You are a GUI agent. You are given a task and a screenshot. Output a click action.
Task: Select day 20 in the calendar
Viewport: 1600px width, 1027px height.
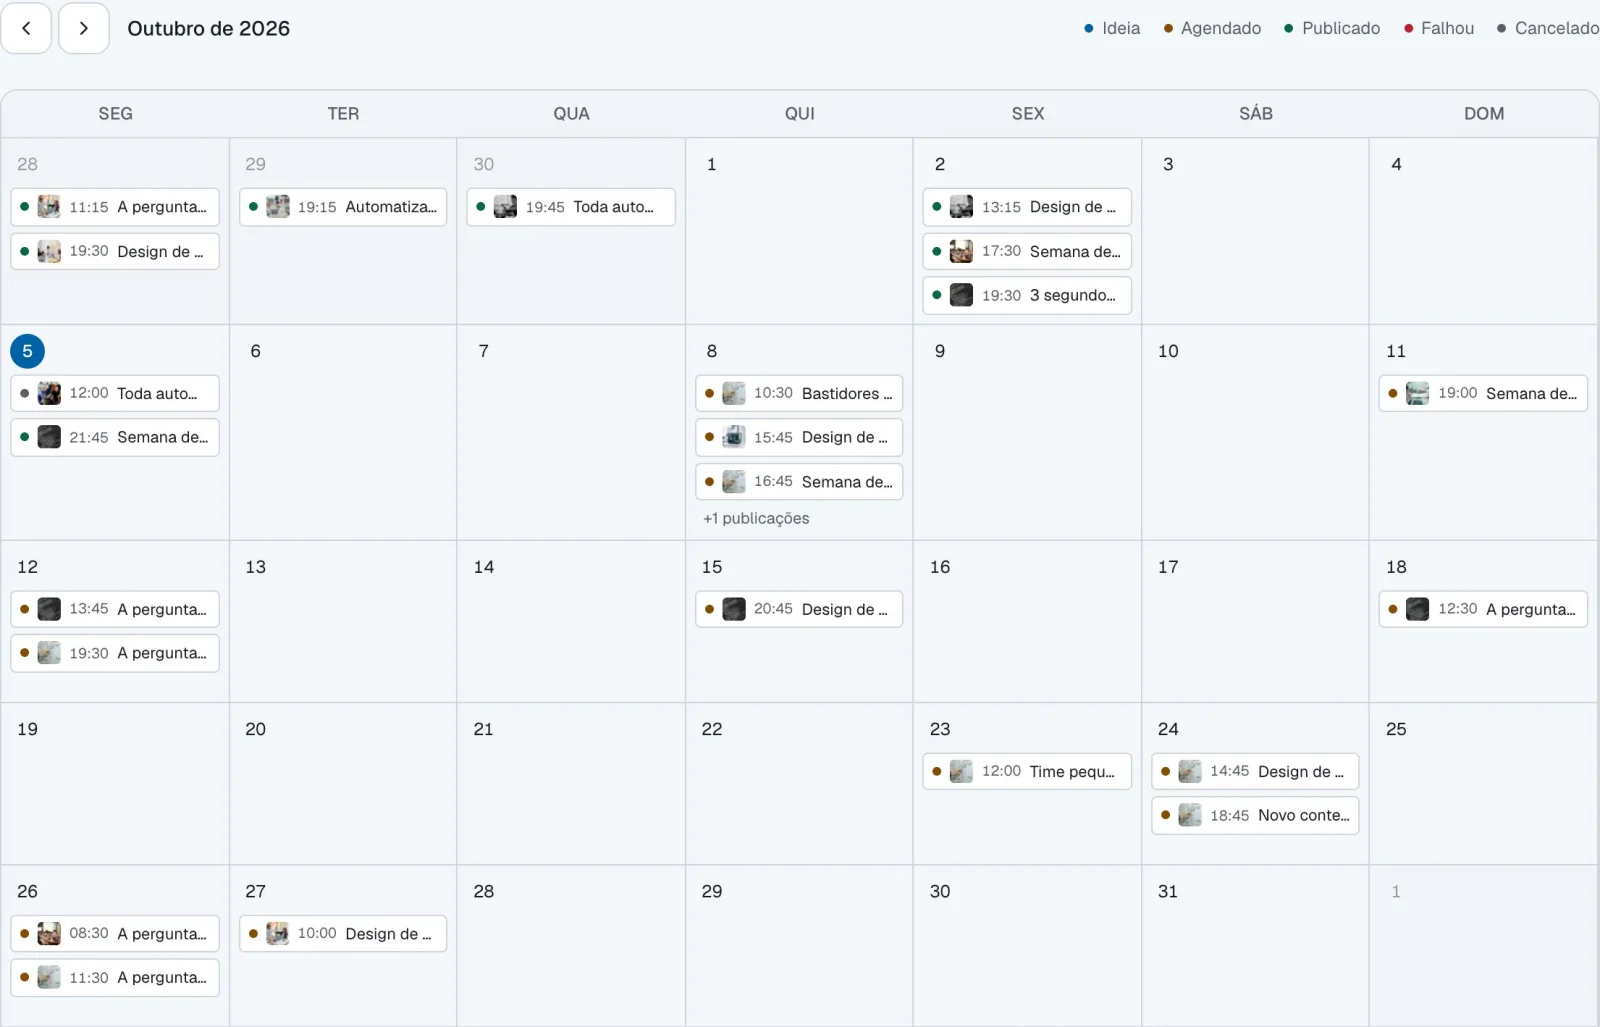(x=256, y=729)
